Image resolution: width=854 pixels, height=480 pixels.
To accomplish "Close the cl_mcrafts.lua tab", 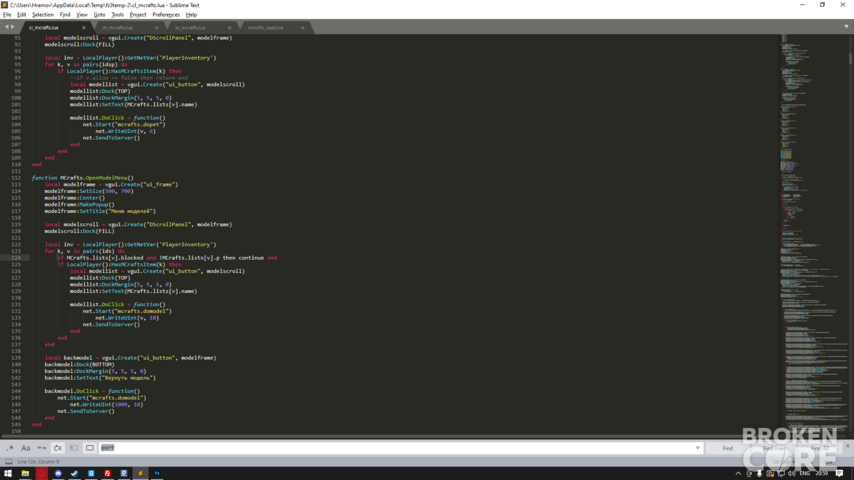I will point(83,28).
